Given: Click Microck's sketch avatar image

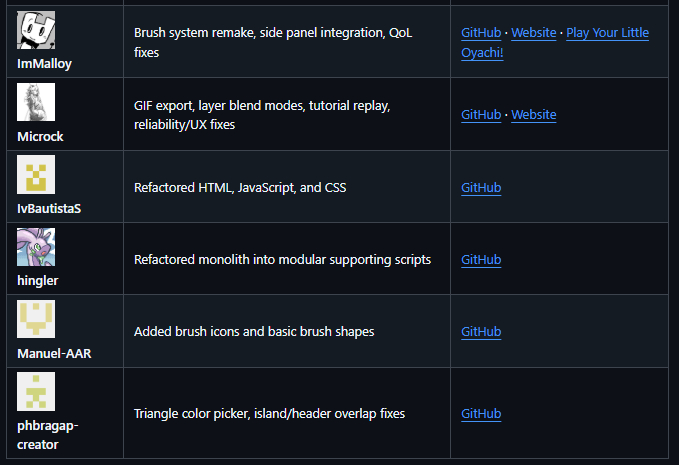Looking at the screenshot, I should pos(36,102).
